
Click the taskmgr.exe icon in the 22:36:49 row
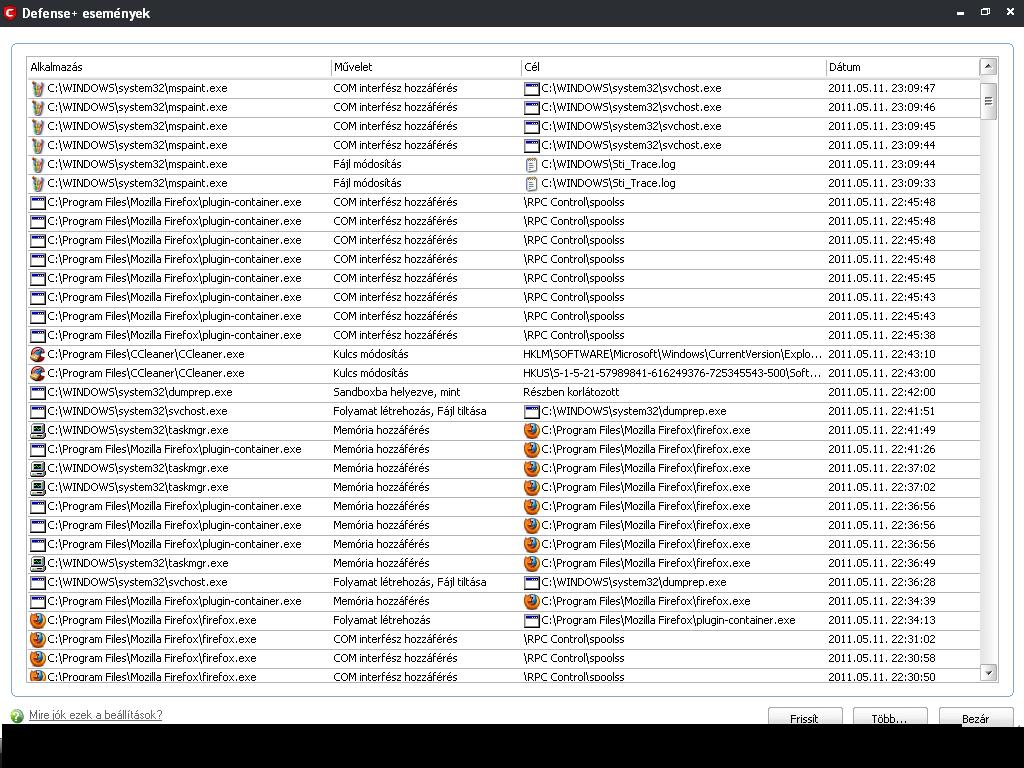click(x=38, y=563)
